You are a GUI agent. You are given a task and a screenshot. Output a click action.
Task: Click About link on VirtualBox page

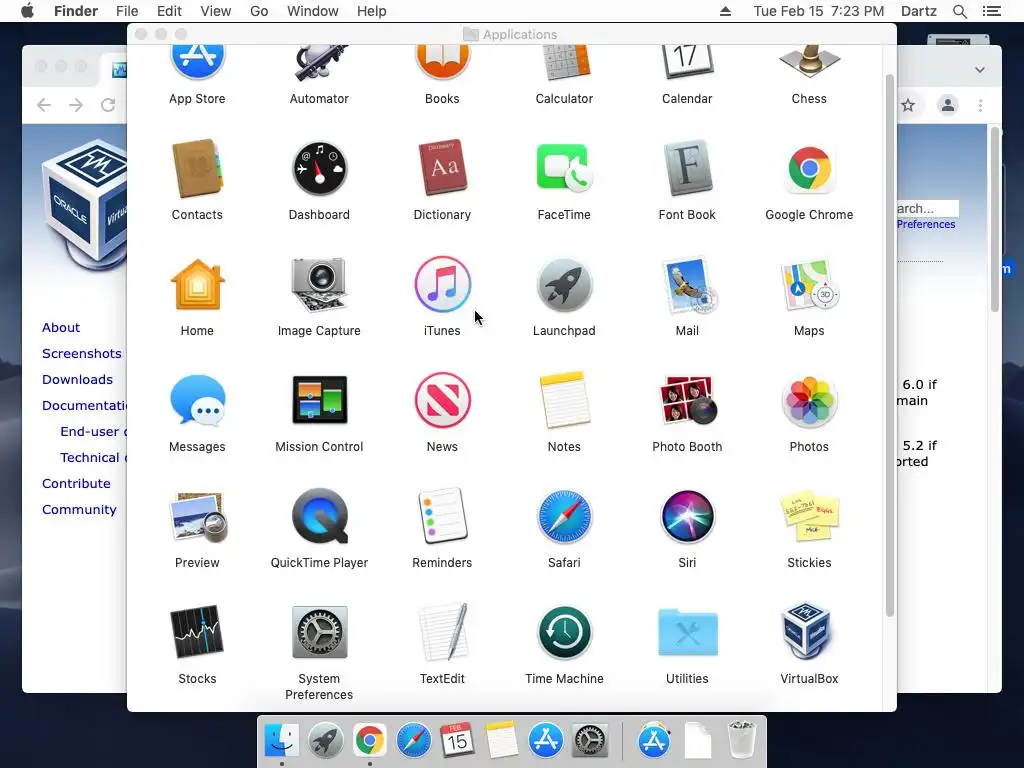point(61,327)
